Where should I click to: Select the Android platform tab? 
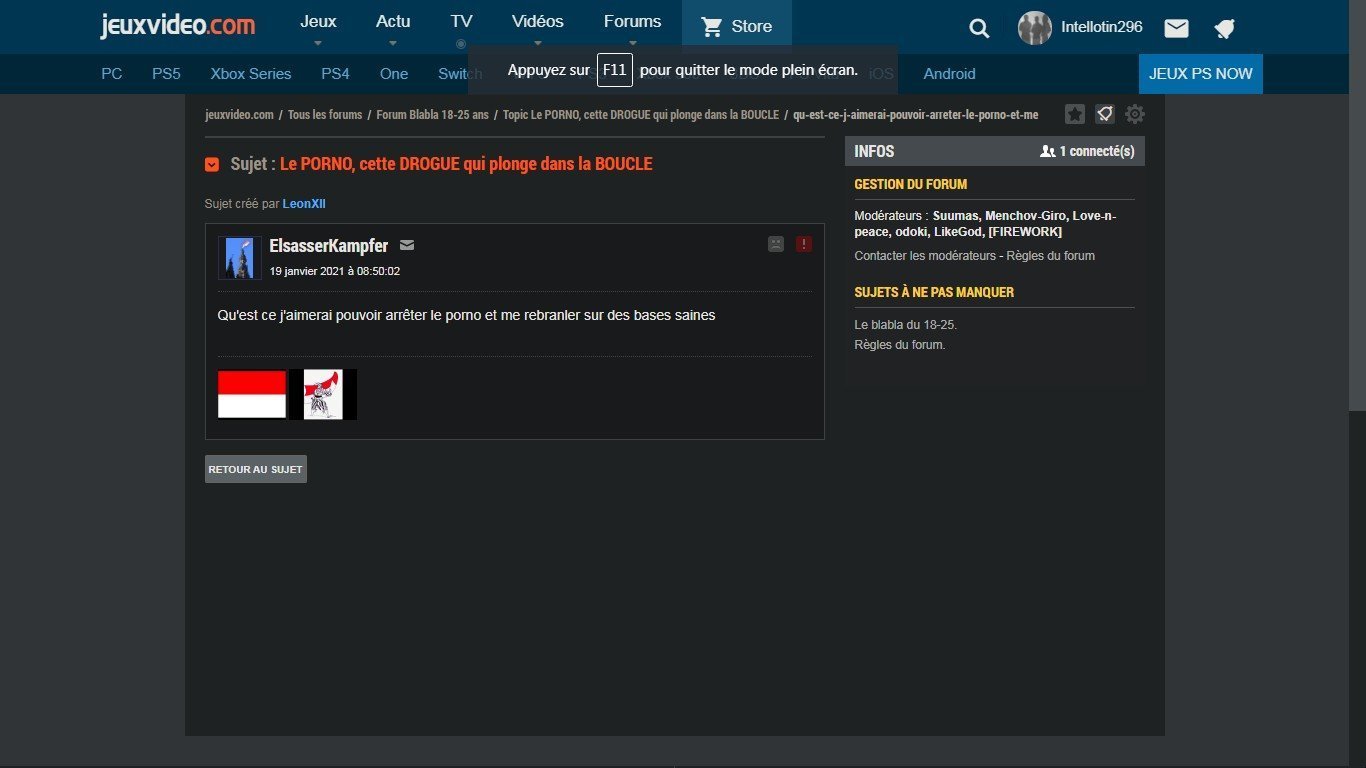pos(949,74)
